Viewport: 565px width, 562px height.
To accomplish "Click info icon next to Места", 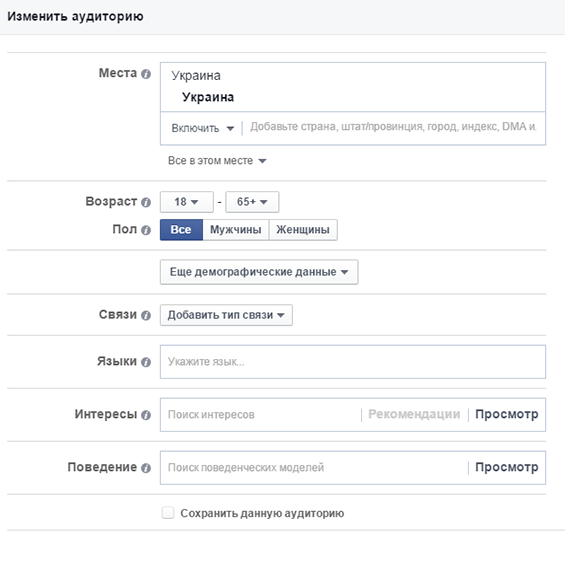I will [146, 74].
